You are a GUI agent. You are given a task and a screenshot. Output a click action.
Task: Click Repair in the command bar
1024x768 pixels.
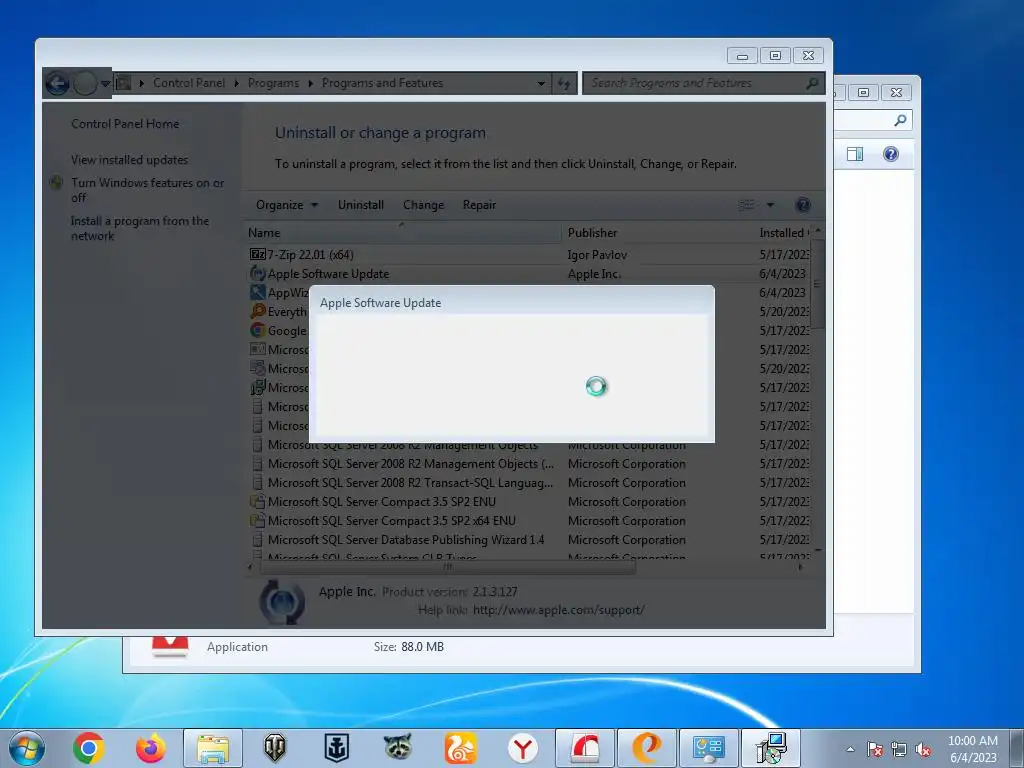coord(479,204)
